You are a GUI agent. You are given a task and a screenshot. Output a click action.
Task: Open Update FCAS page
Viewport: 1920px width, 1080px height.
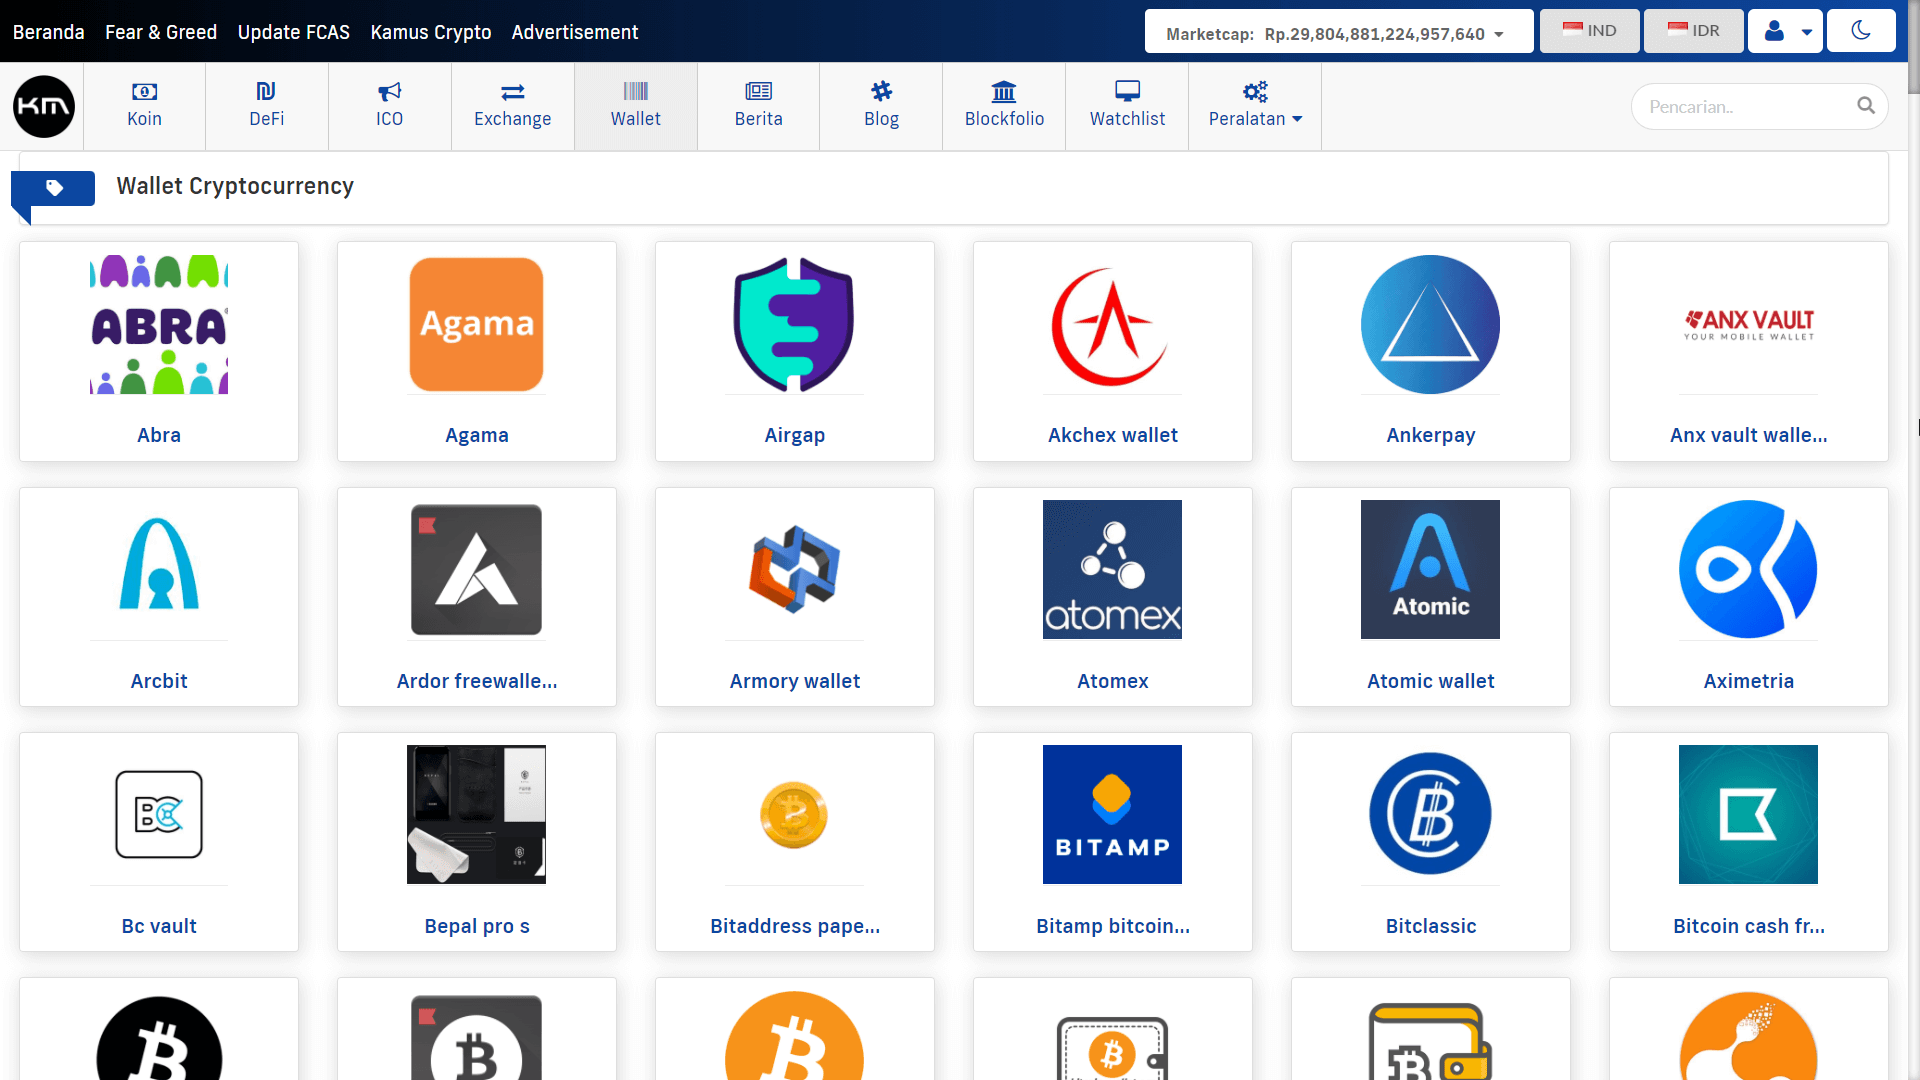click(294, 32)
